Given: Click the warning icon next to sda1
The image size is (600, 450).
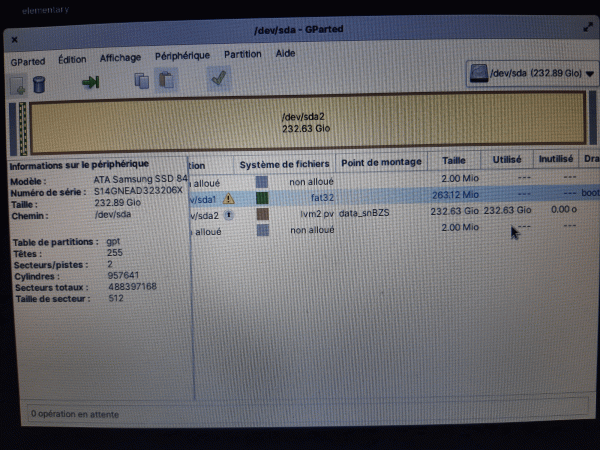Looking at the screenshot, I should point(230,198).
